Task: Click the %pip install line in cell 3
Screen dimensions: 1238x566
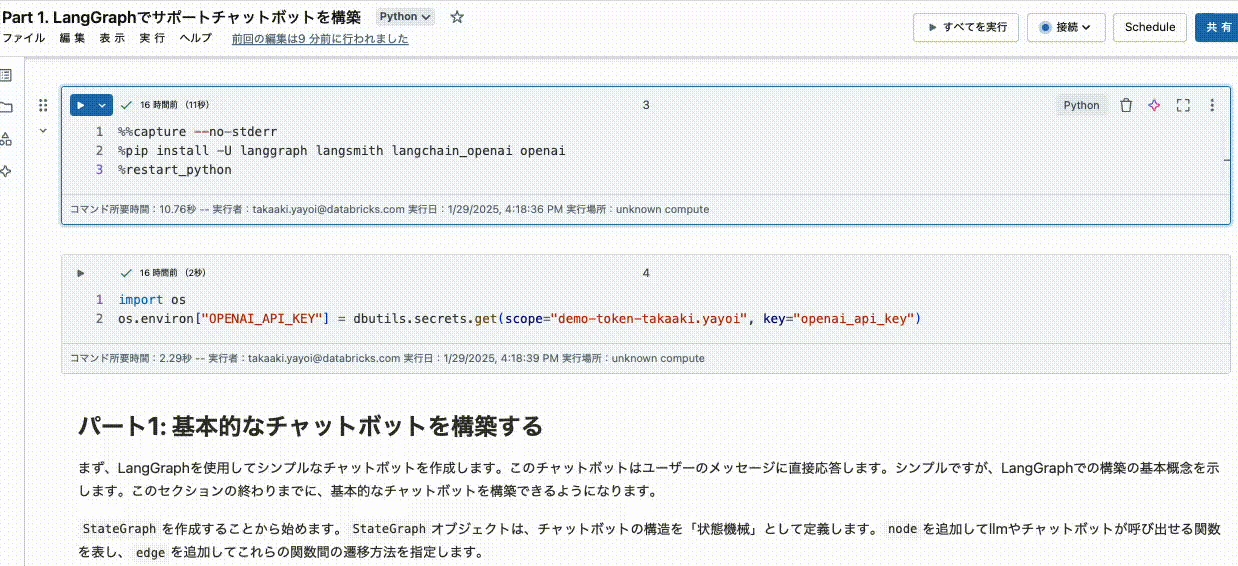Action: [x=342, y=151]
